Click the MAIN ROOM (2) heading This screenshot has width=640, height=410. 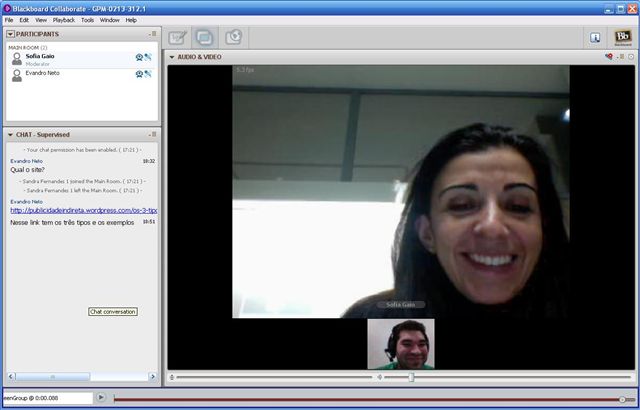28,48
